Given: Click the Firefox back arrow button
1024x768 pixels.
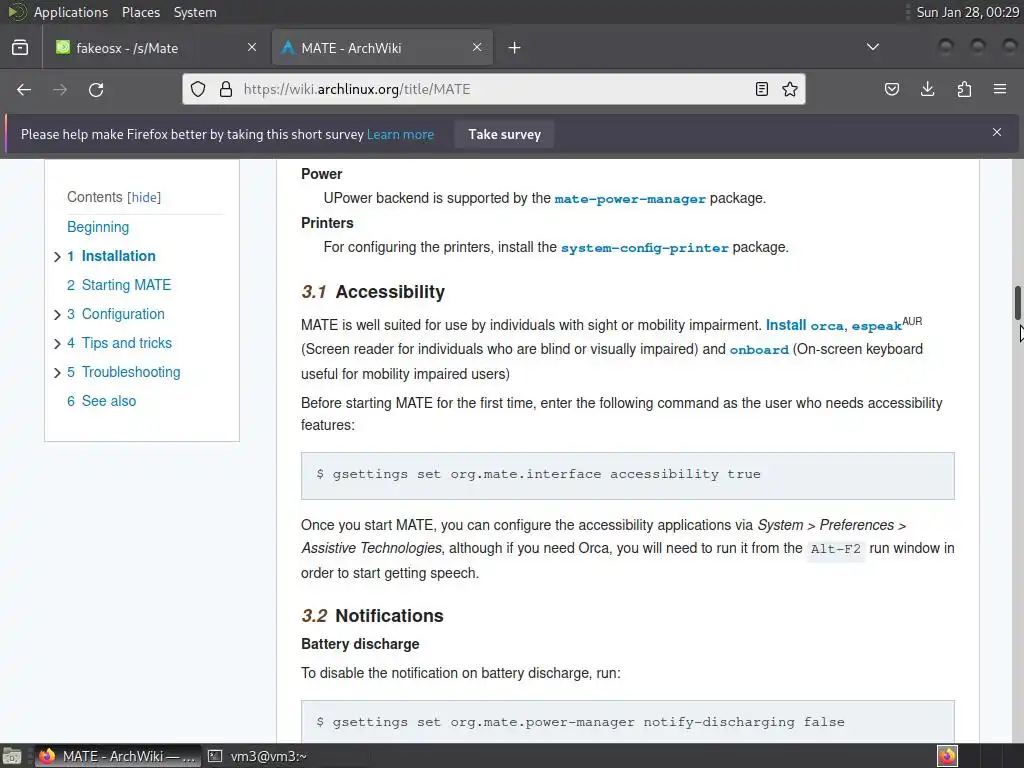Looking at the screenshot, I should click(24, 89).
